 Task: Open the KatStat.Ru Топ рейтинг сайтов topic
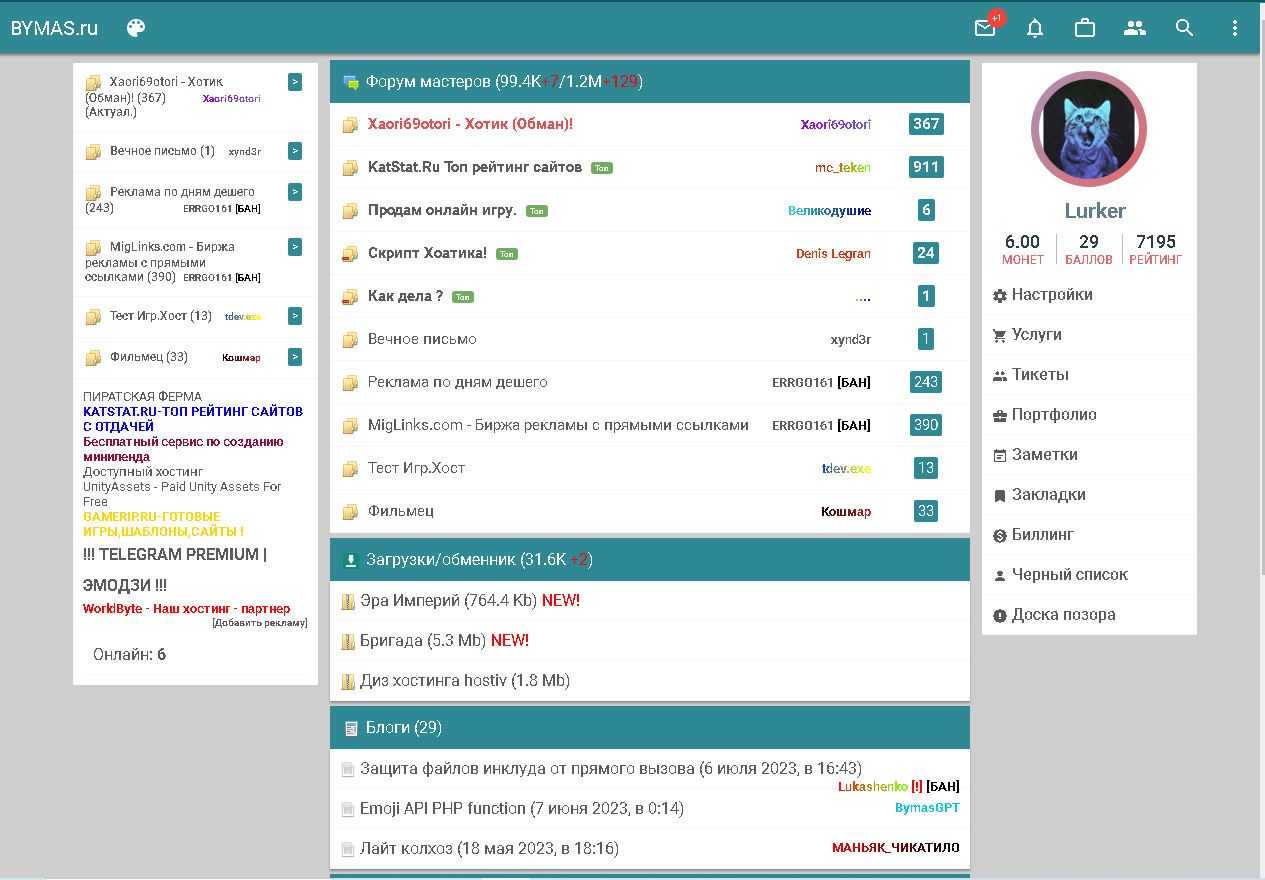[474, 167]
